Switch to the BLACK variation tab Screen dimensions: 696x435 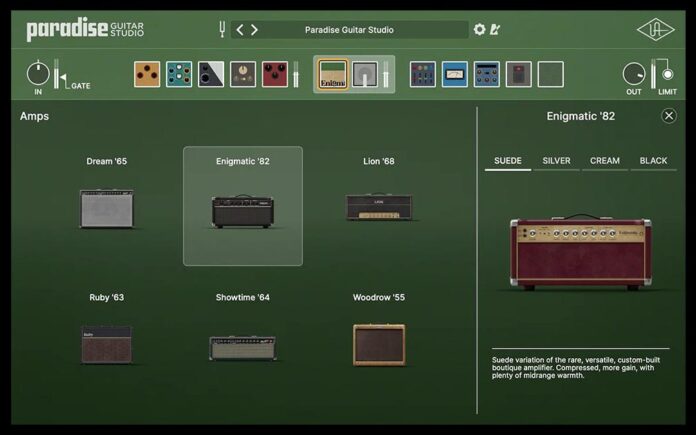[x=653, y=161]
